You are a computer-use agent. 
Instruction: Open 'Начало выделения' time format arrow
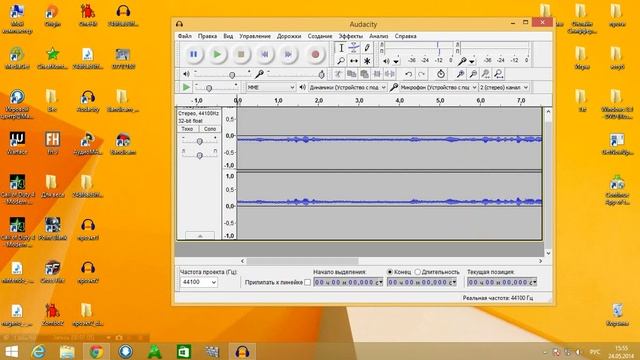pos(380,282)
